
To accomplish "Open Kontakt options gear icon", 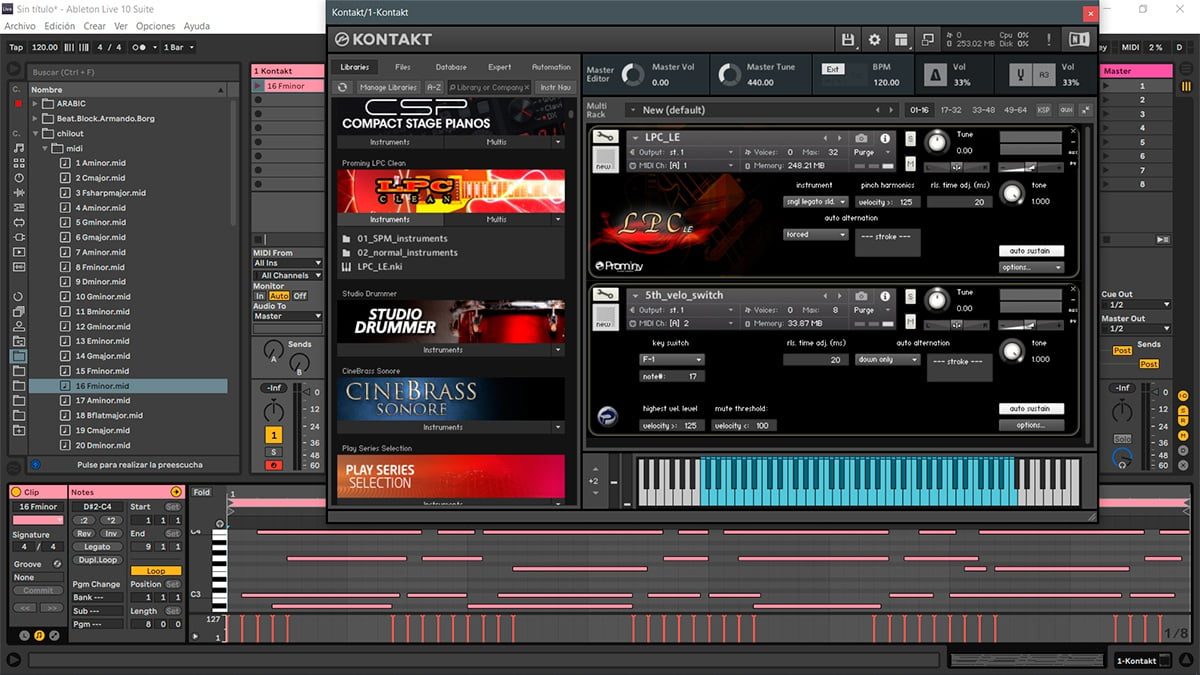I will coord(875,40).
